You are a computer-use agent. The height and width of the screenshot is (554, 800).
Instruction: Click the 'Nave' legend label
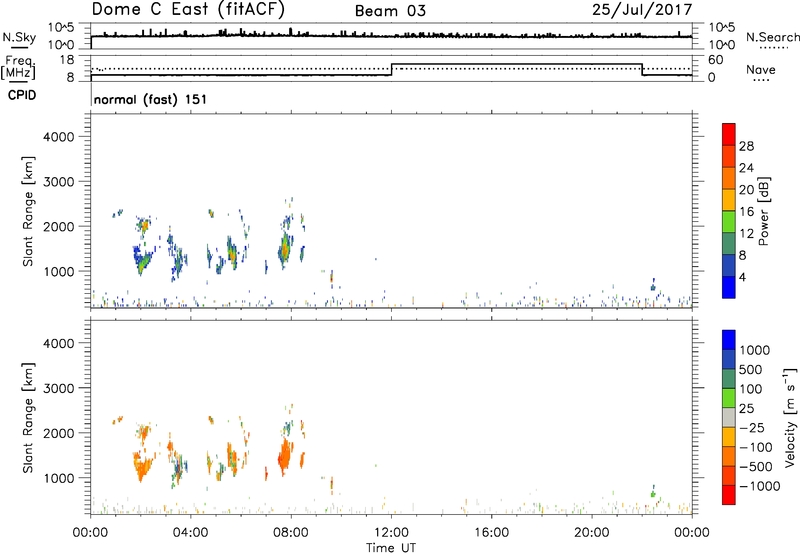[x=761, y=69]
